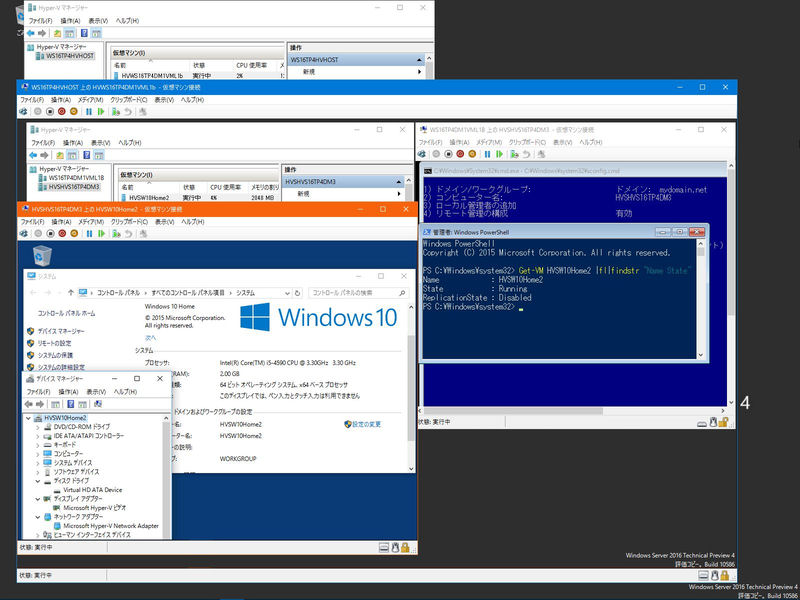Select HVSW10Home2 row in virtual machines list
Screen dimensions: 800x600
tap(199, 198)
